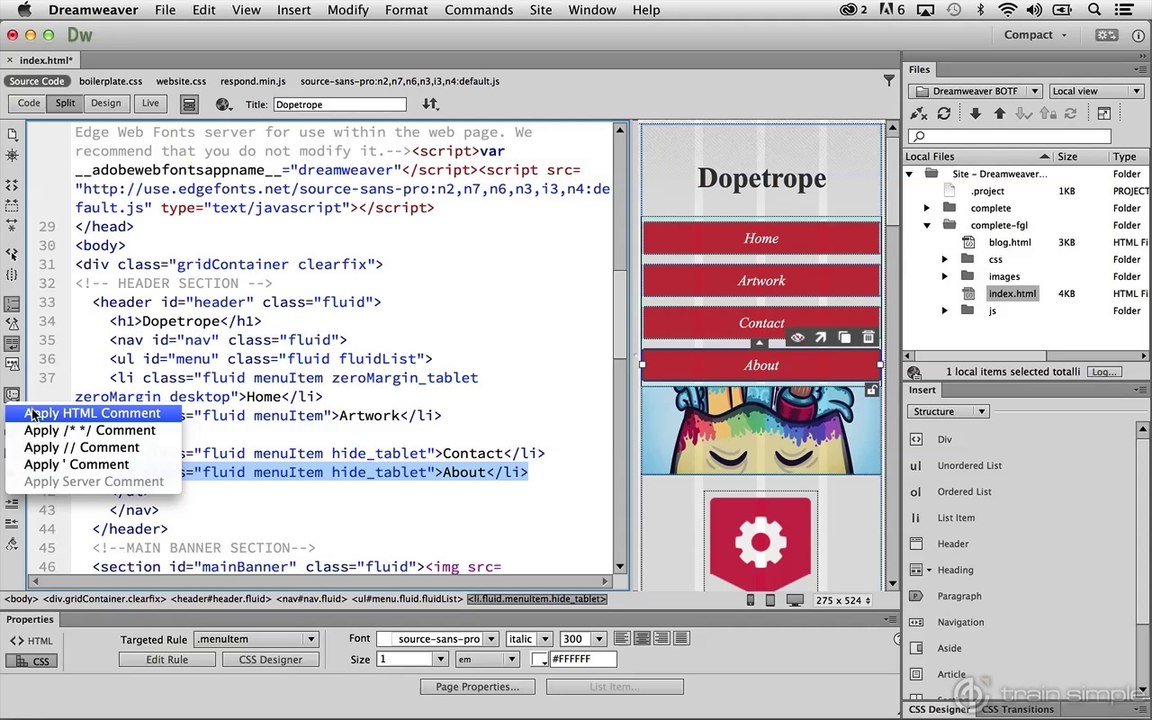Choose Apply HTML Comment
Viewport: 1152px width, 720px height.
click(x=92, y=413)
